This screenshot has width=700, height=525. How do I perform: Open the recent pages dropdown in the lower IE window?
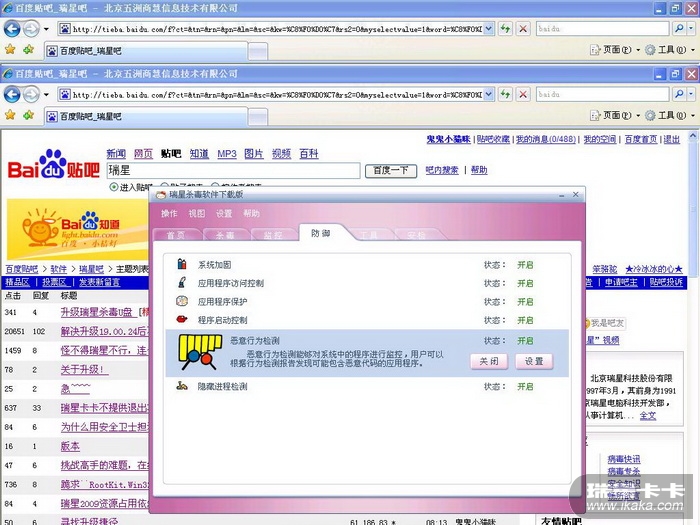[46, 95]
